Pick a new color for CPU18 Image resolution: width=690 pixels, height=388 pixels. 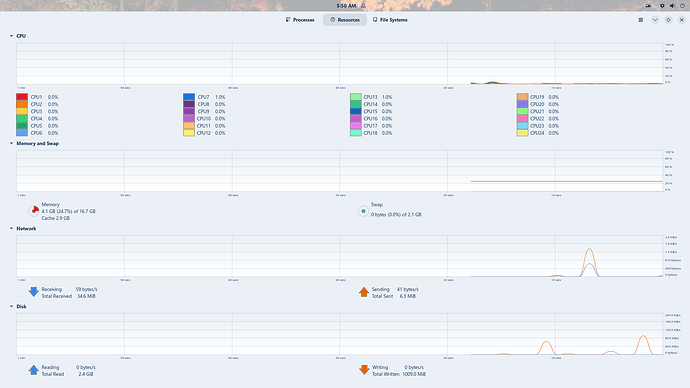356,133
